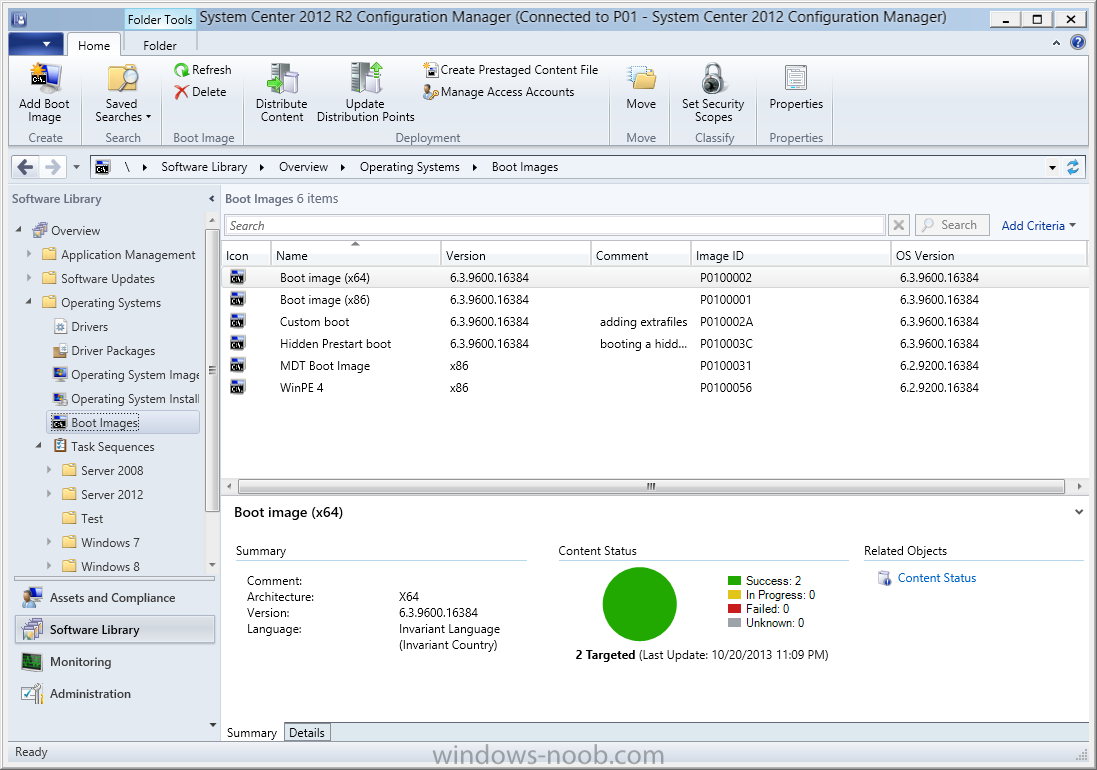This screenshot has height=770, width=1097.
Task: Sort by the Version column header
Action: [x=516, y=255]
